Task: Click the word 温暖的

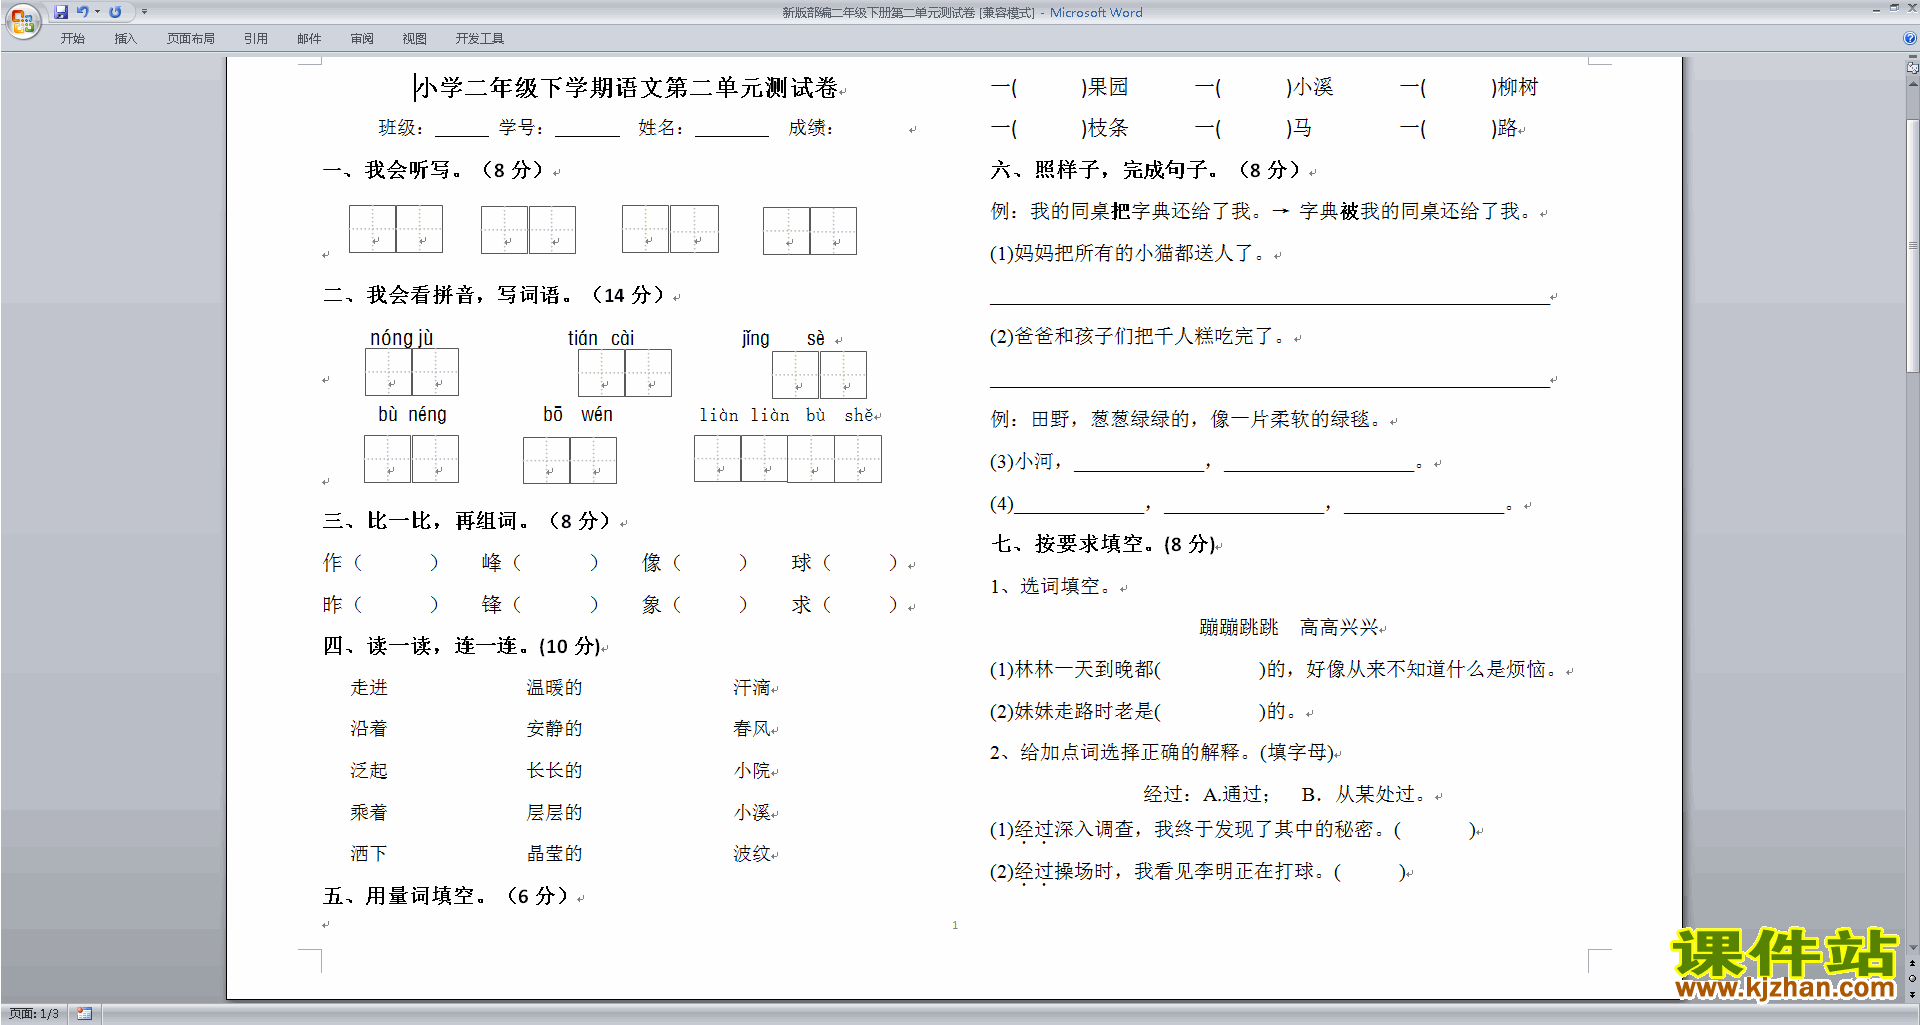Action: pos(555,688)
